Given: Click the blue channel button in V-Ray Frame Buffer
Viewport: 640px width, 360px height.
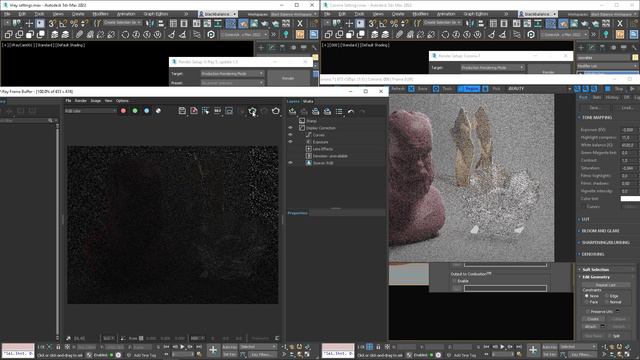Looking at the screenshot, I should point(147,111).
